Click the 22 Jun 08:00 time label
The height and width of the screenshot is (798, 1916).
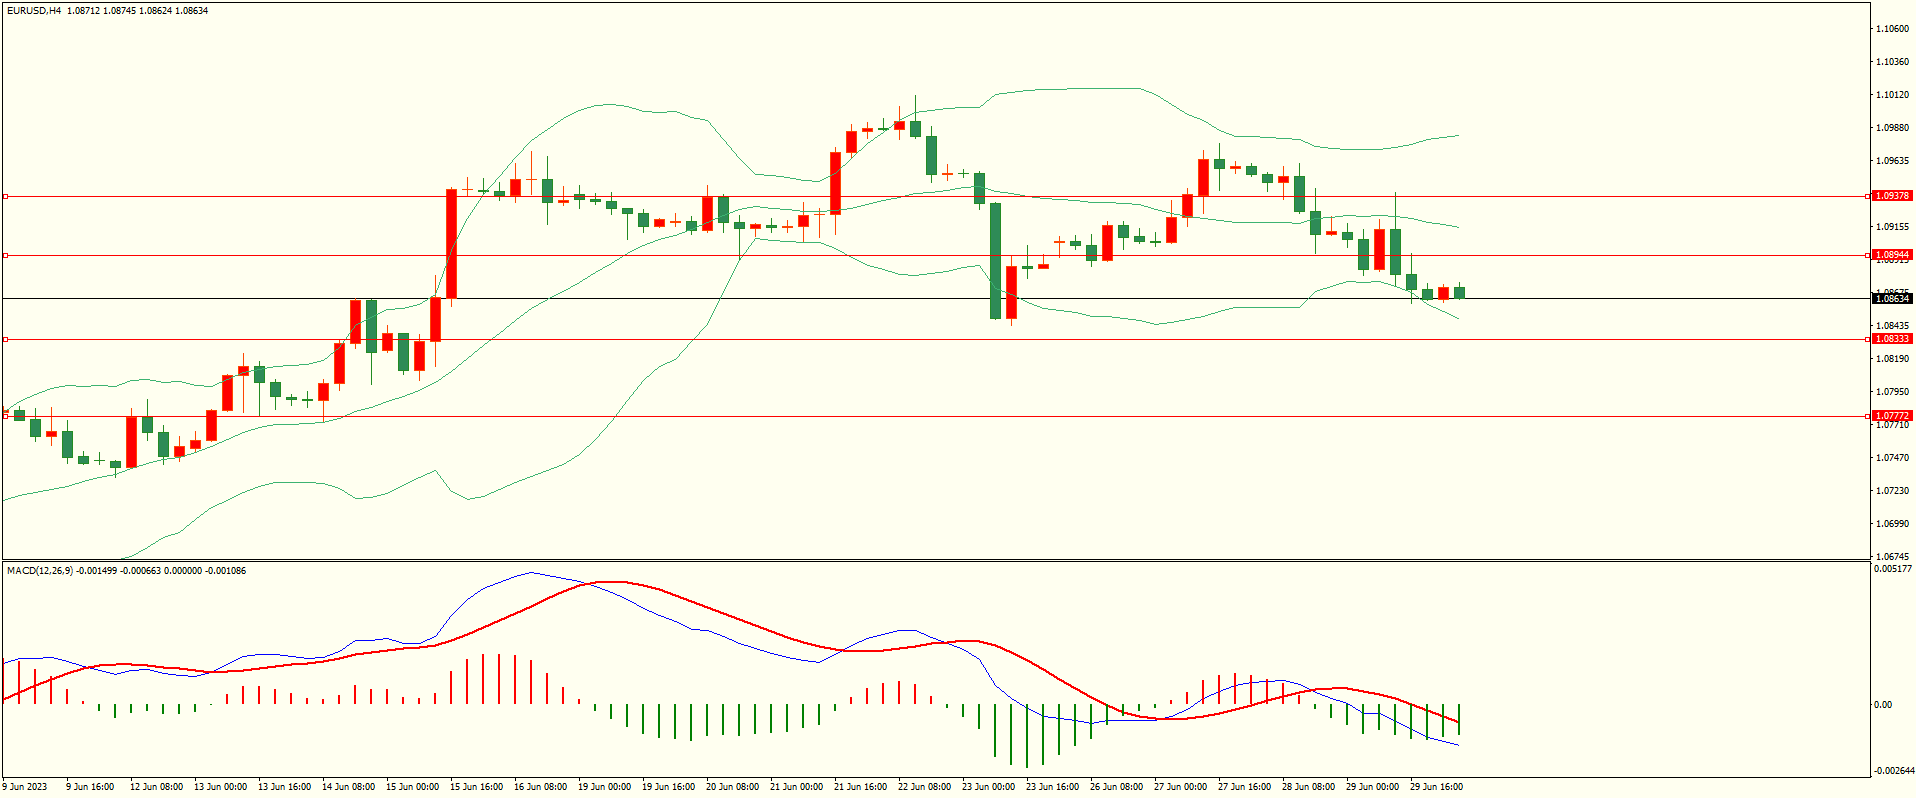(925, 787)
